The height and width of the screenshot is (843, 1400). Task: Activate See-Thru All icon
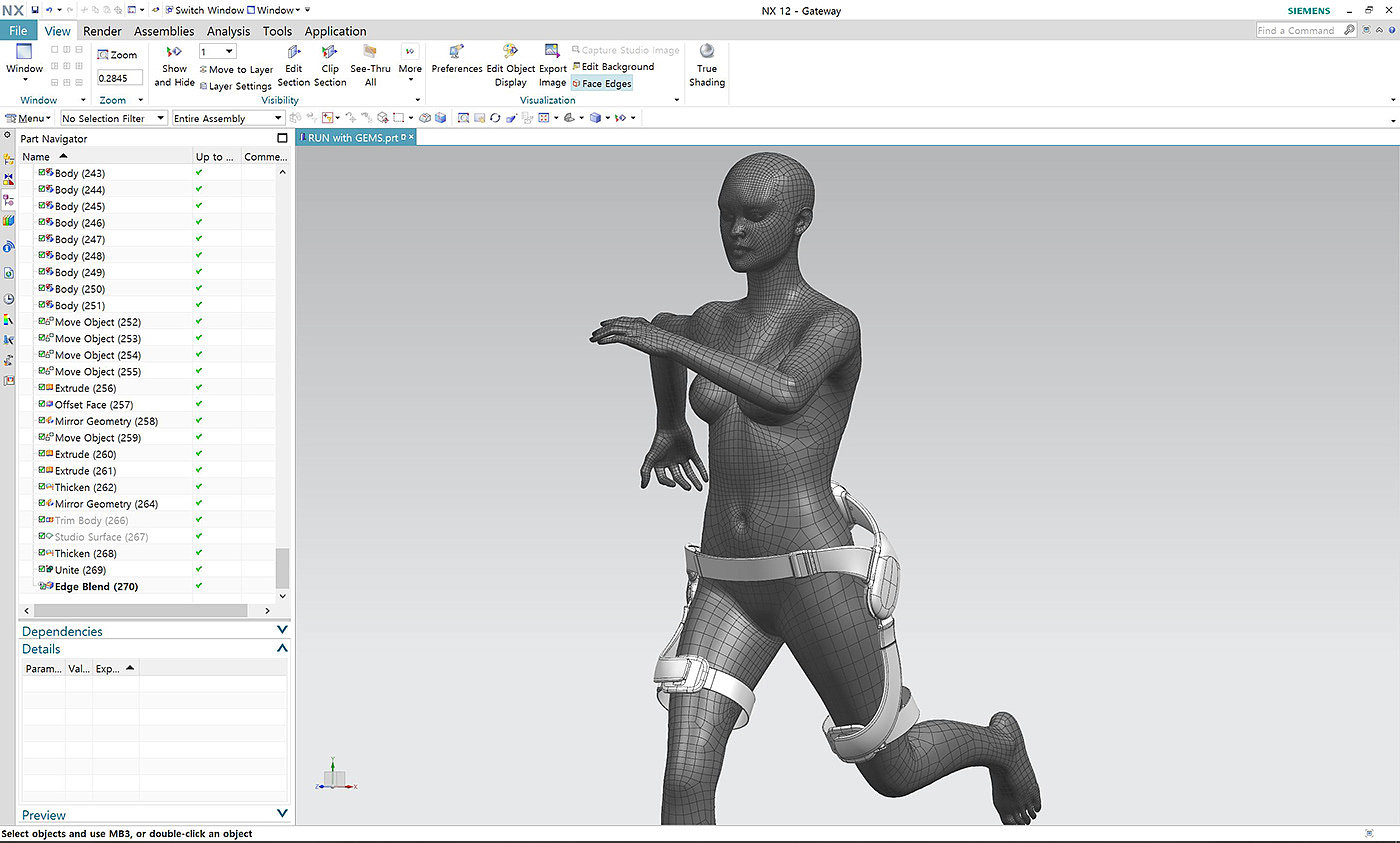pyautogui.click(x=370, y=53)
